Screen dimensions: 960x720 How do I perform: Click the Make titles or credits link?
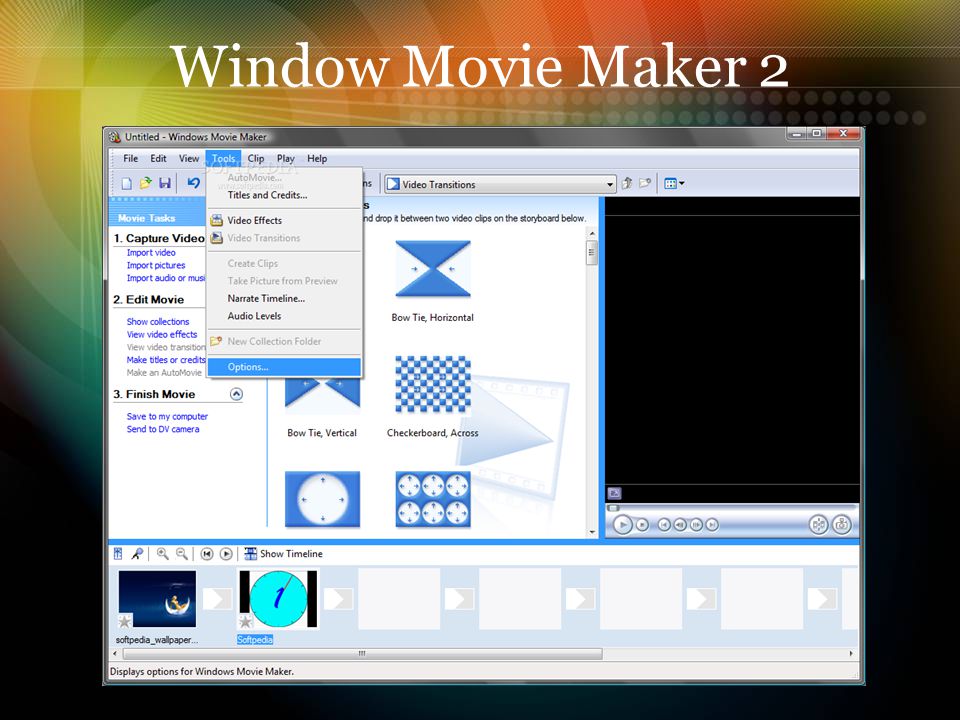[166, 360]
